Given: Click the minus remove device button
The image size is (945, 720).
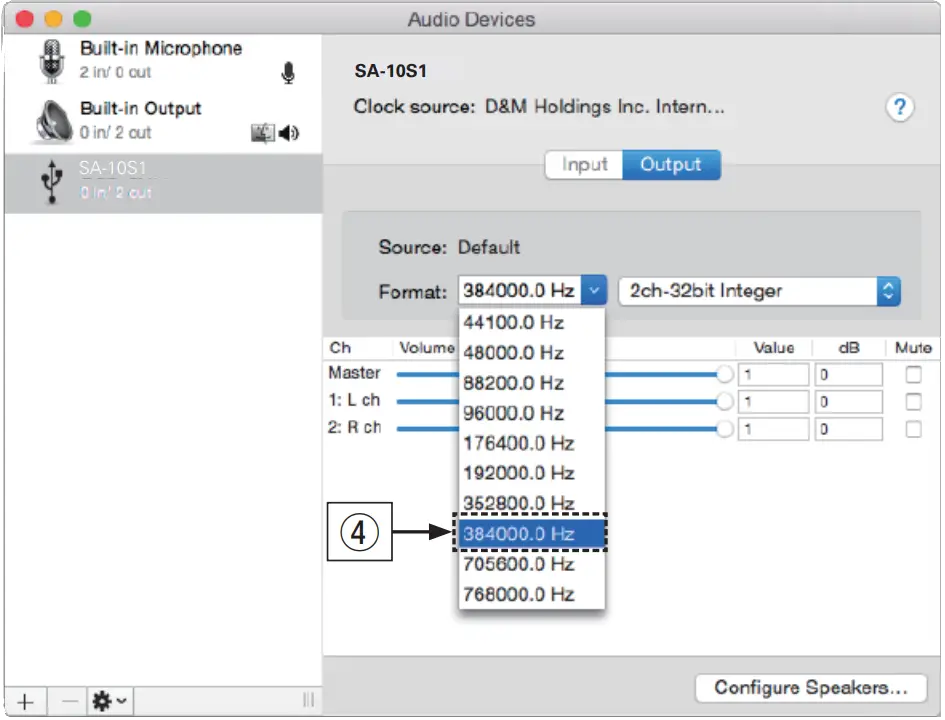Looking at the screenshot, I should click(x=69, y=701).
